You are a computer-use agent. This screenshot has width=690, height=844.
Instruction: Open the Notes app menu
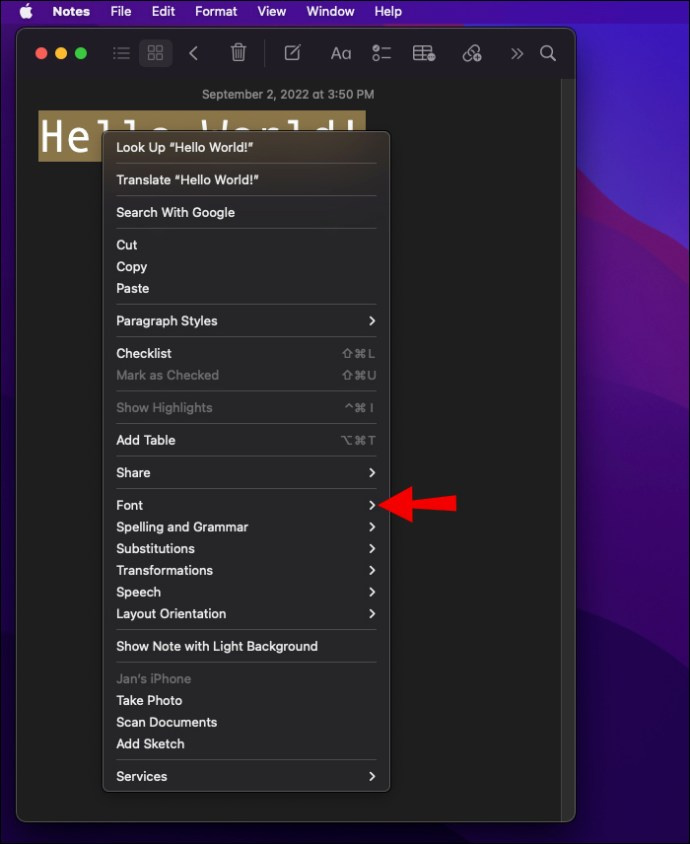[x=71, y=11]
